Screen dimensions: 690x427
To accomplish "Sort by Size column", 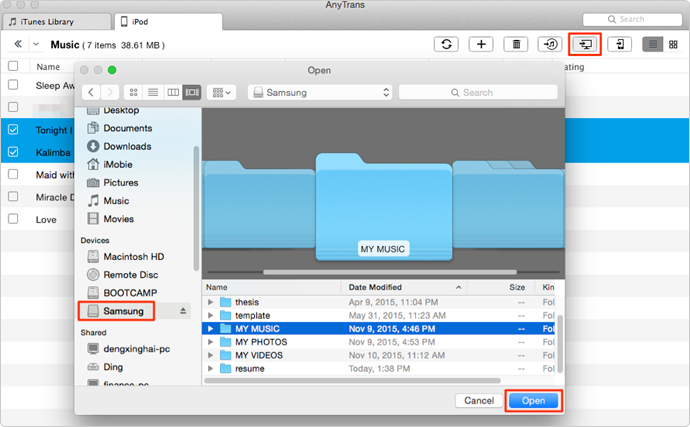I will pyautogui.click(x=501, y=287).
